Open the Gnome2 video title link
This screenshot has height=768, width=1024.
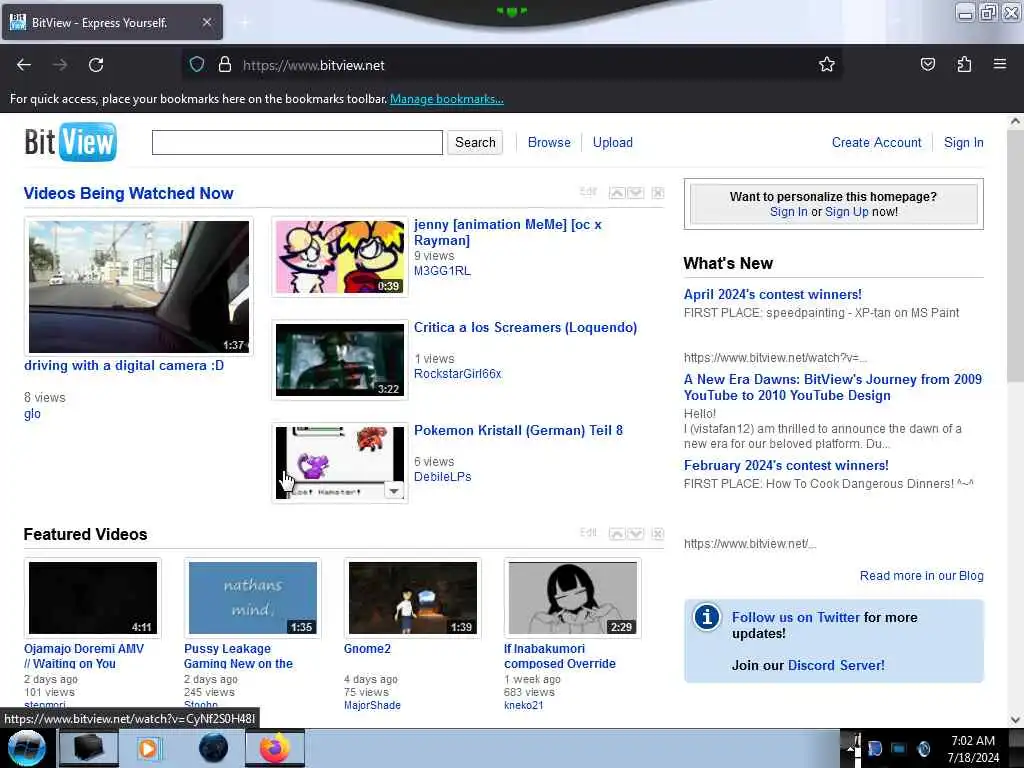click(367, 648)
